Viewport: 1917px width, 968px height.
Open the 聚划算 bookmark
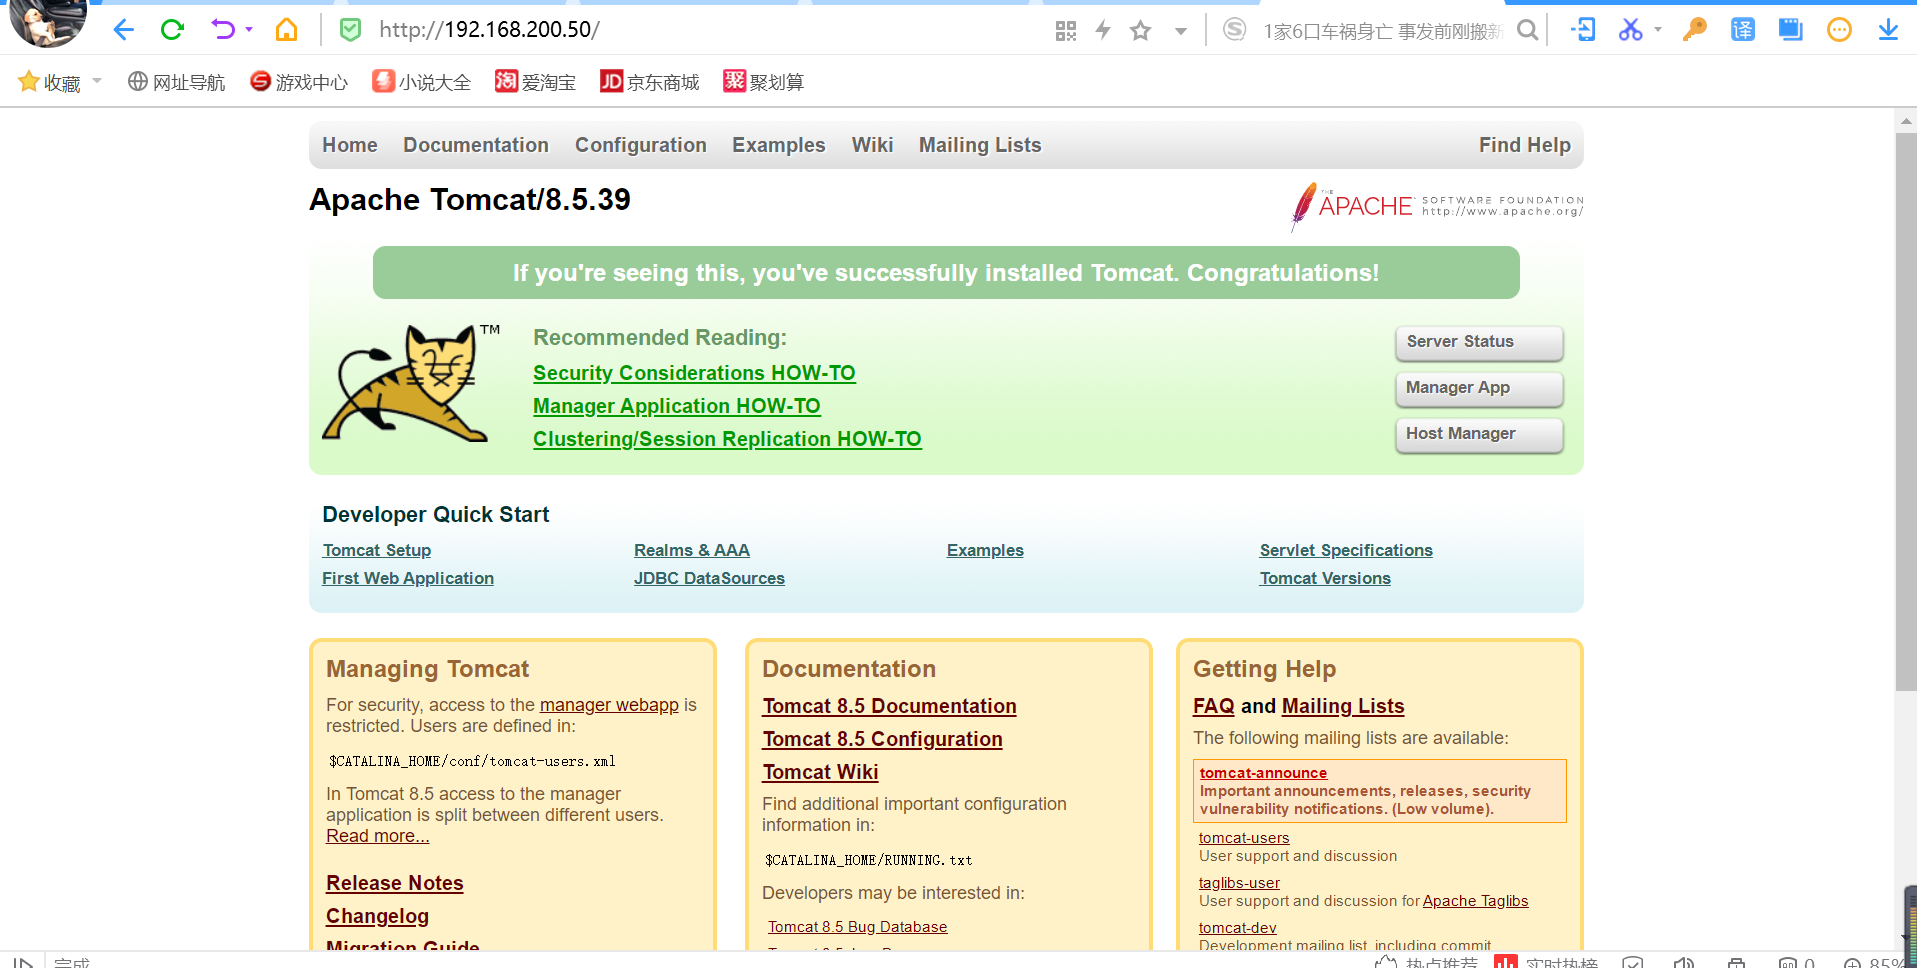(763, 82)
